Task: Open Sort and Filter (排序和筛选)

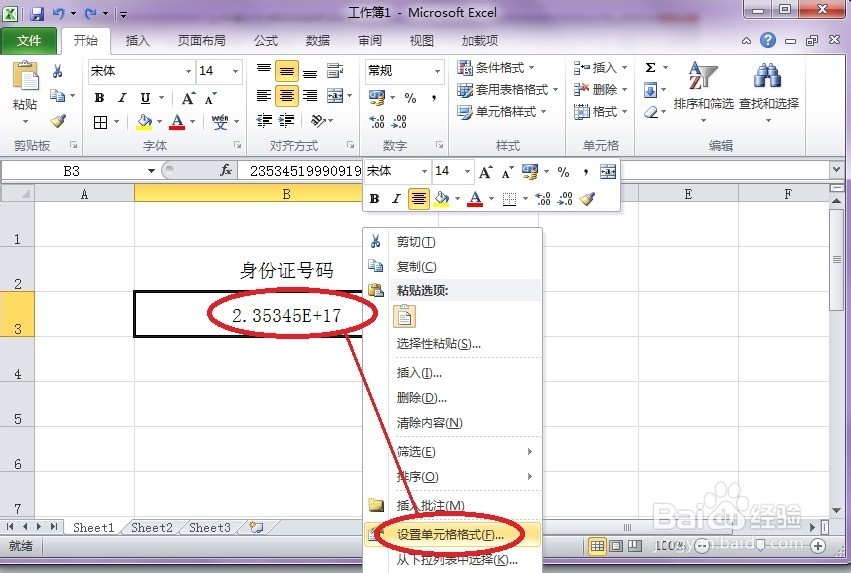Action: tap(703, 90)
